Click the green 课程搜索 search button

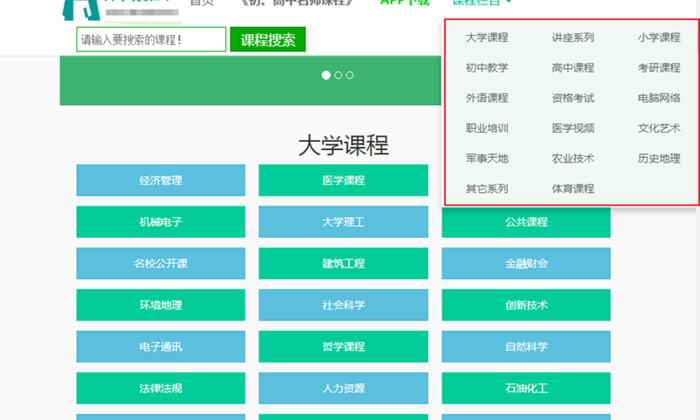(x=268, y=39)
